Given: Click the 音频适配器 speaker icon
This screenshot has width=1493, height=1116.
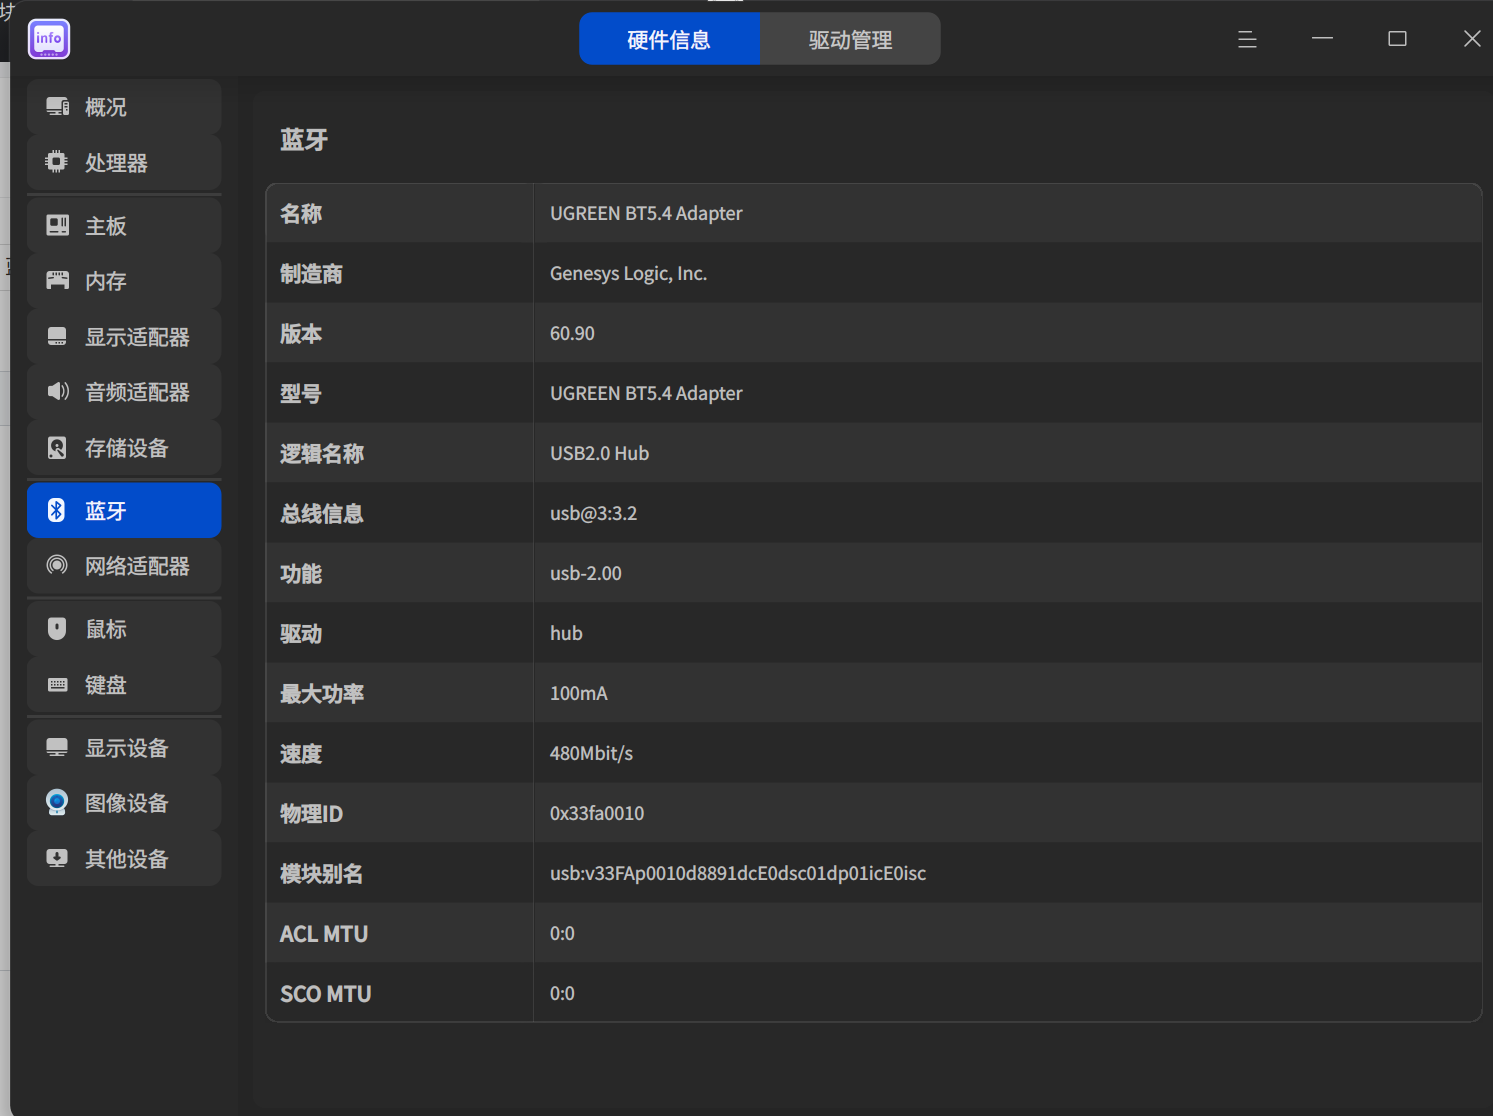Looking at the screenshot, I should point(57,391).
